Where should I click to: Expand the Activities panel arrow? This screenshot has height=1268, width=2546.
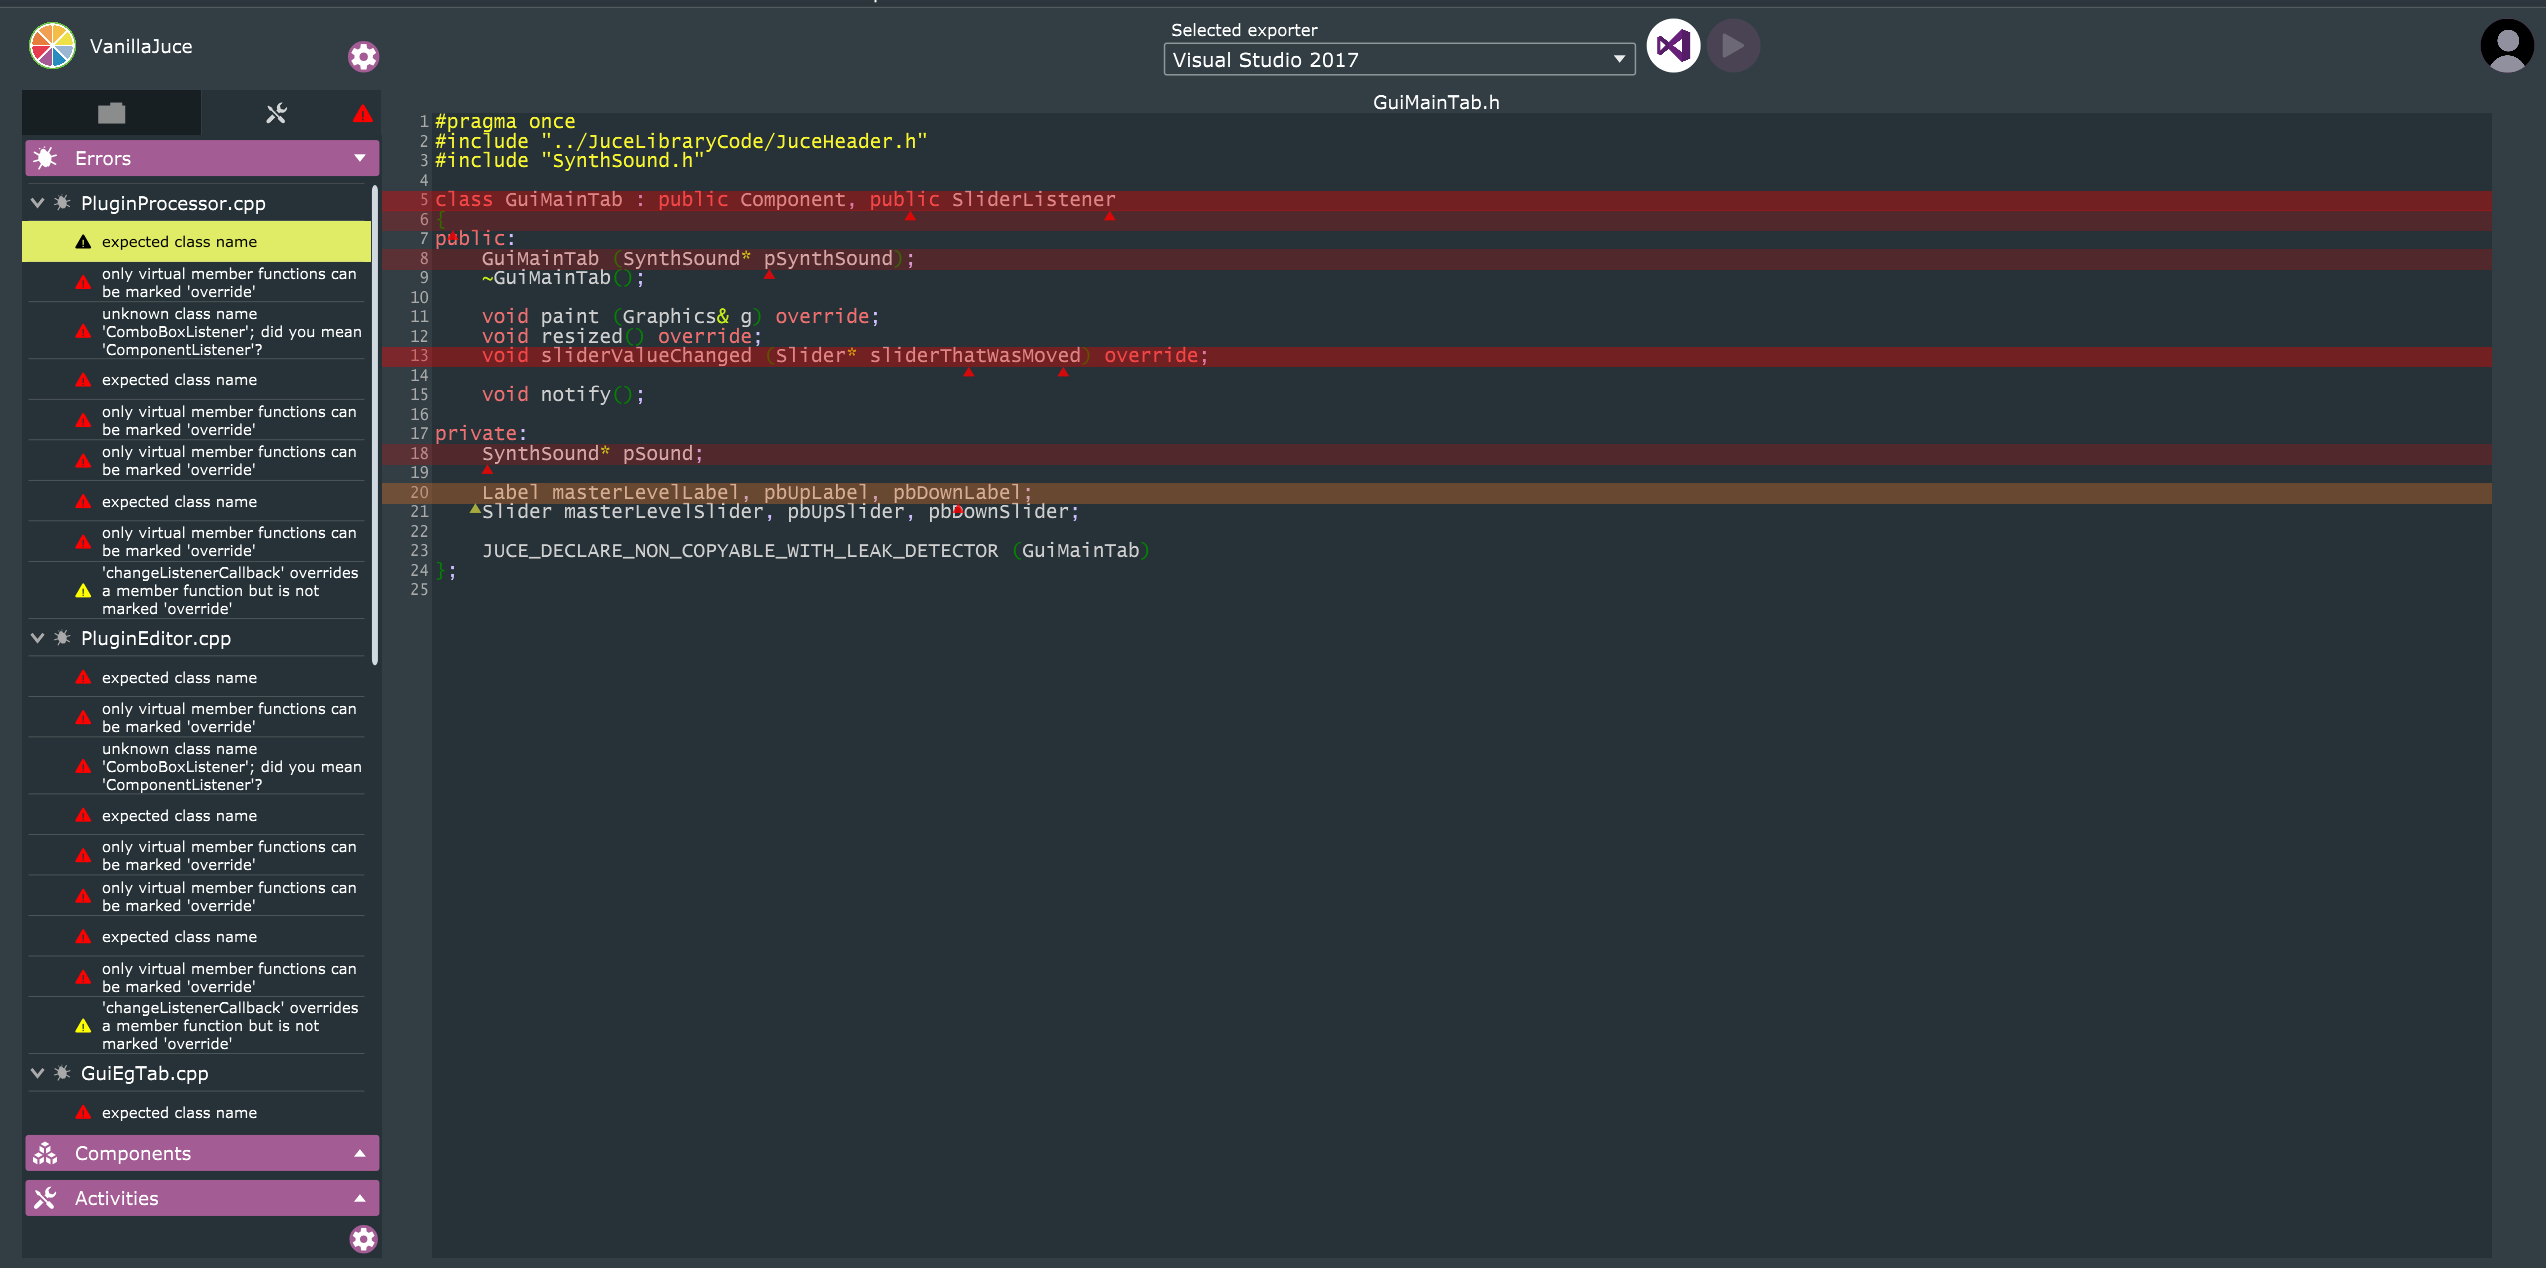360,1198
